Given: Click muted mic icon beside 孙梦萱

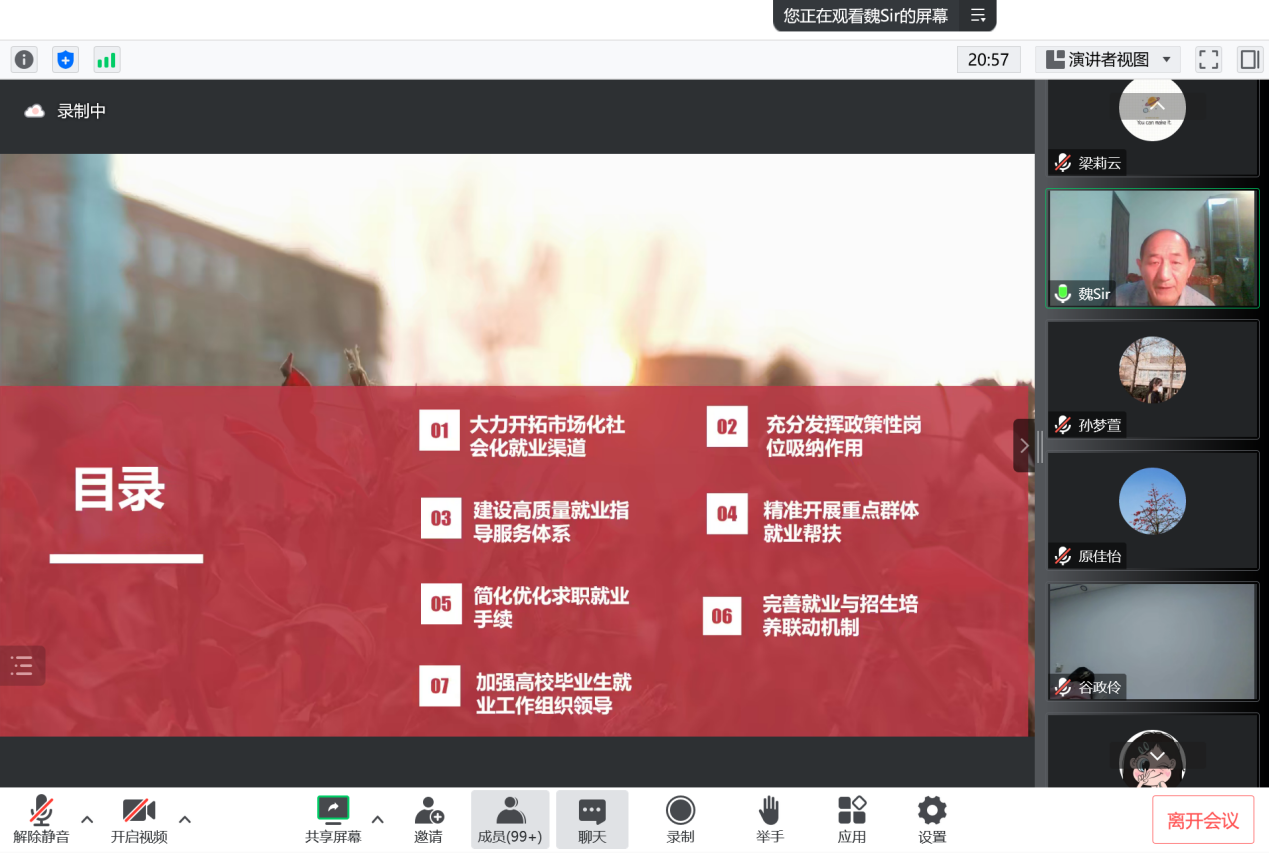Looking at the screenshot, I should click(1063, 425).
